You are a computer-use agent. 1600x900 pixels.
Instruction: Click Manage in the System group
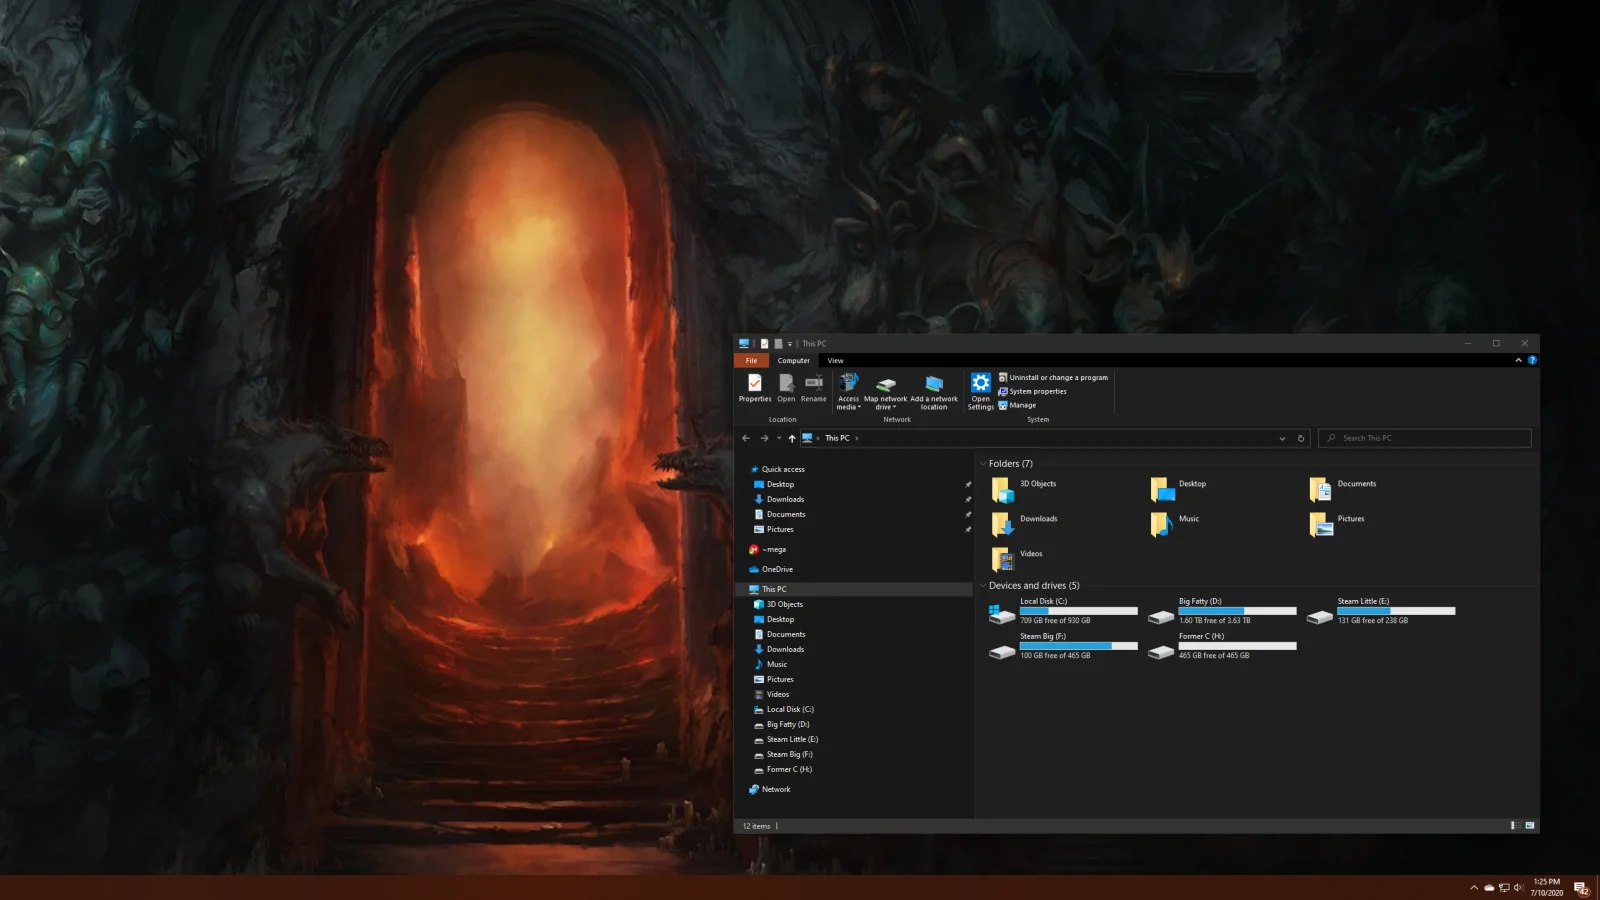[x=1017, y=406]
